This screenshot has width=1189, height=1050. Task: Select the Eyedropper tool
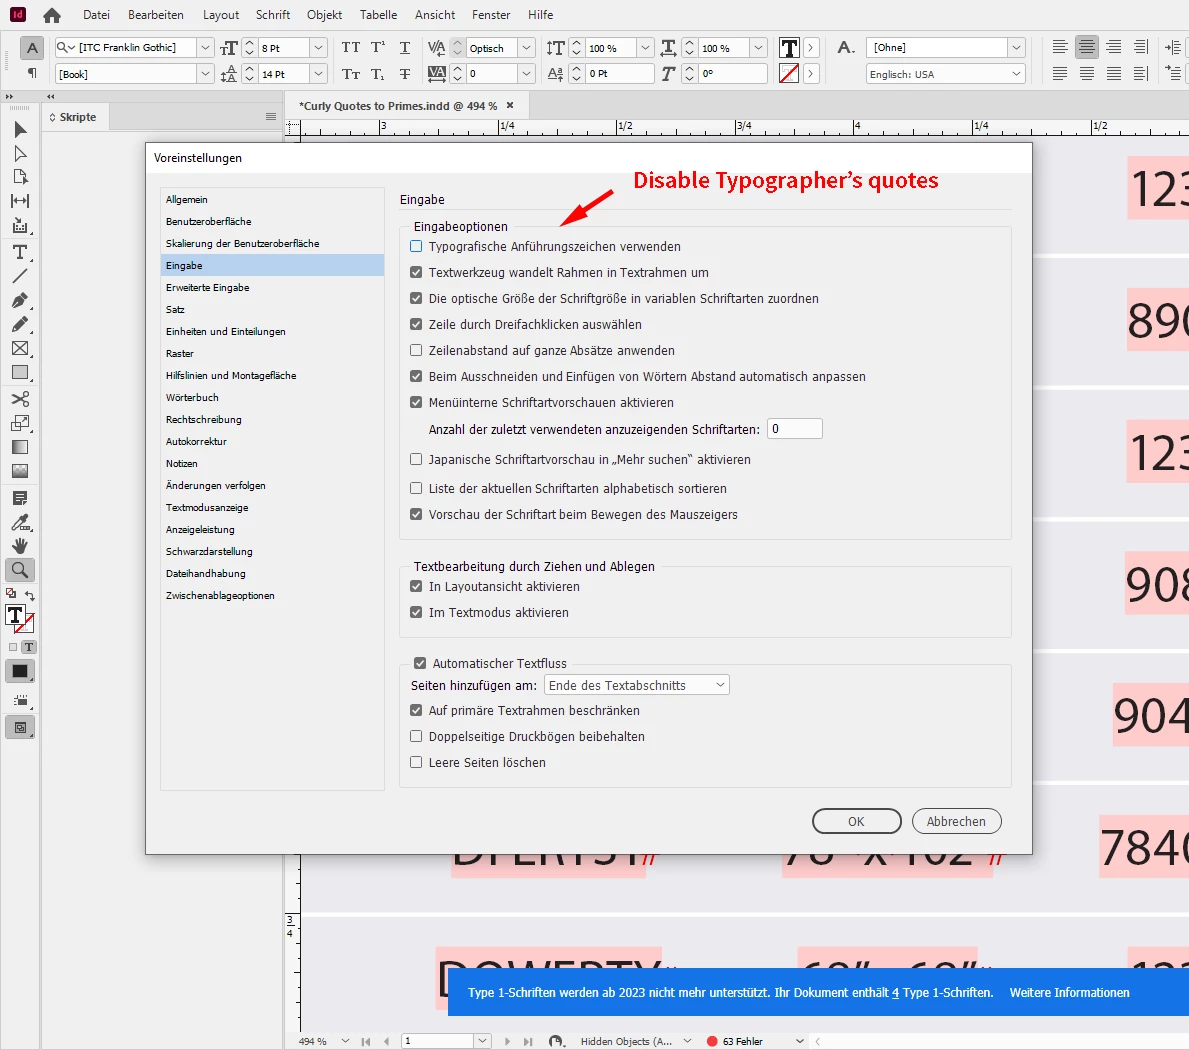point(20,522)
